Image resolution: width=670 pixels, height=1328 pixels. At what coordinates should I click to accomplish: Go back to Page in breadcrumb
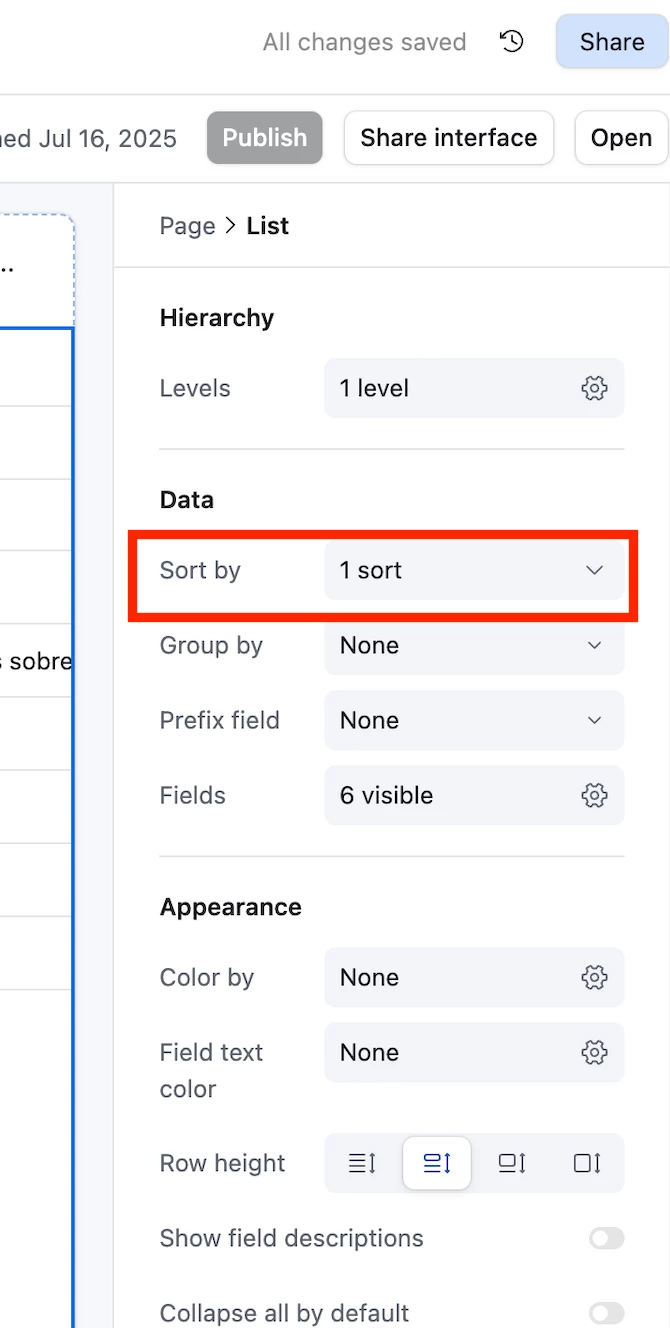click(187, 226)
